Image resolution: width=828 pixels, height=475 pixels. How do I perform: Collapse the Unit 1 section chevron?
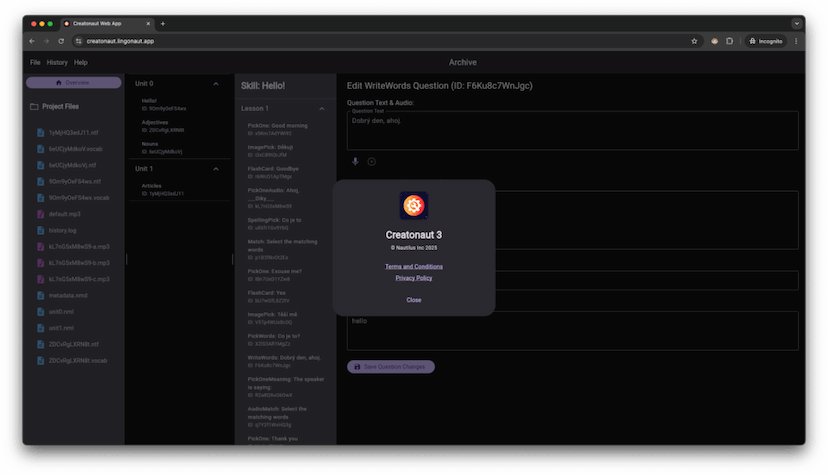coord(216,169)
